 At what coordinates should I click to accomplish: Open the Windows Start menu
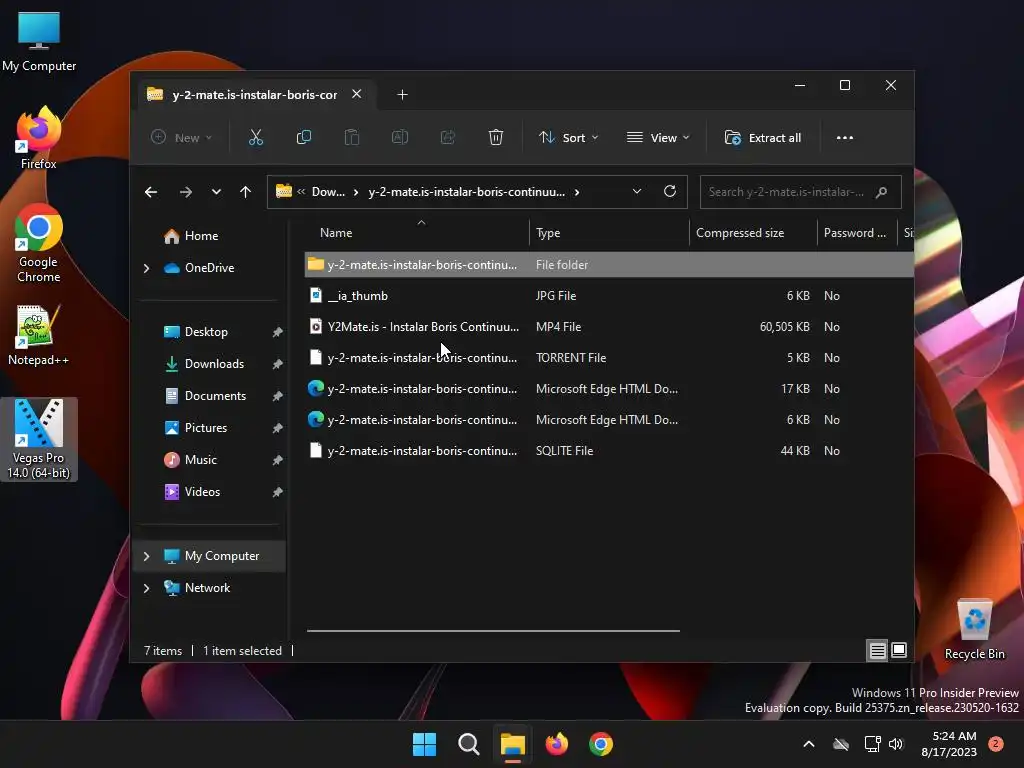coord(424,744)
